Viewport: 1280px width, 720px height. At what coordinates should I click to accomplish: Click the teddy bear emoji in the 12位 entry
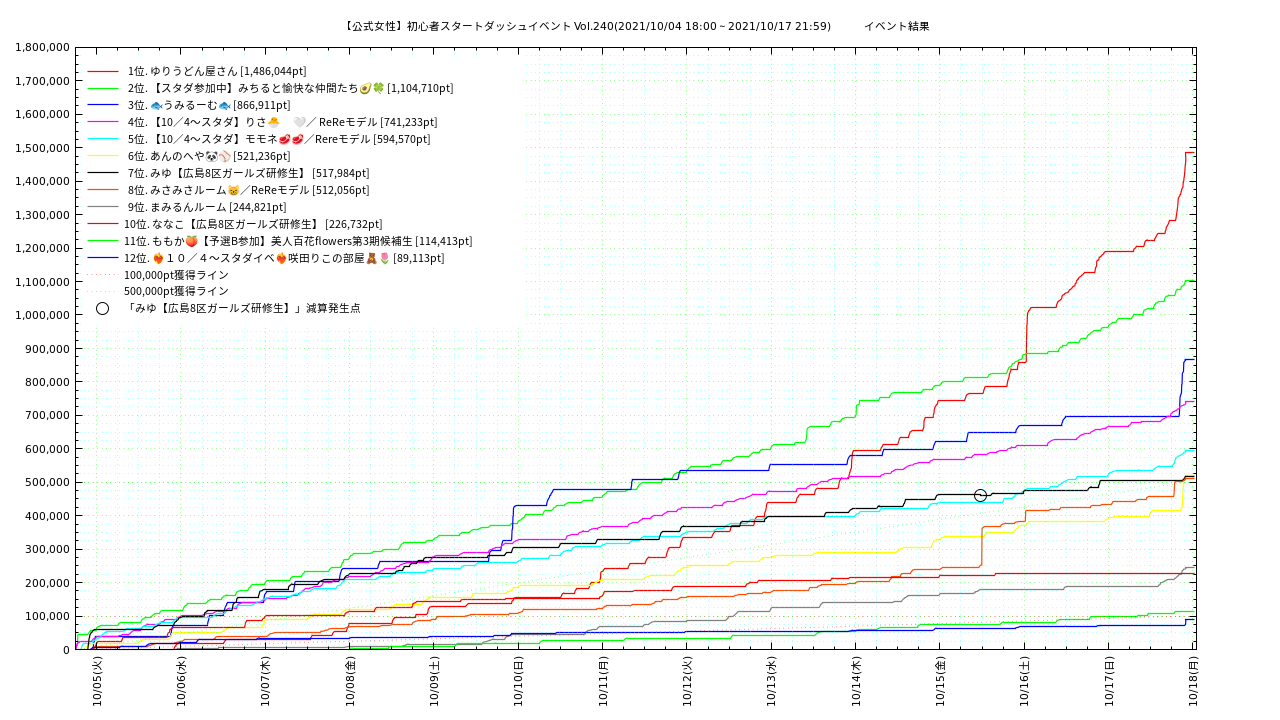(371, 258)
